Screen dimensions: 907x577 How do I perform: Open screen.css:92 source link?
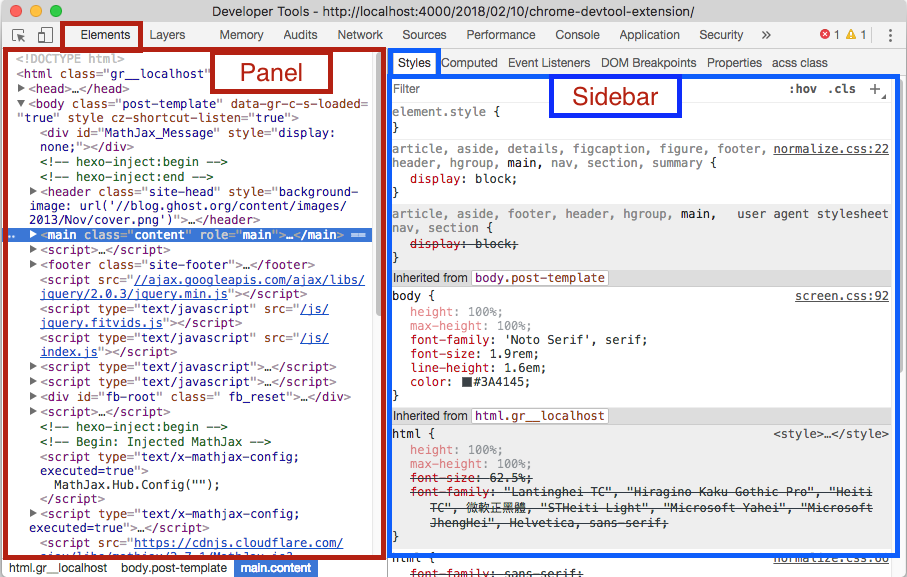pos(842,296)
